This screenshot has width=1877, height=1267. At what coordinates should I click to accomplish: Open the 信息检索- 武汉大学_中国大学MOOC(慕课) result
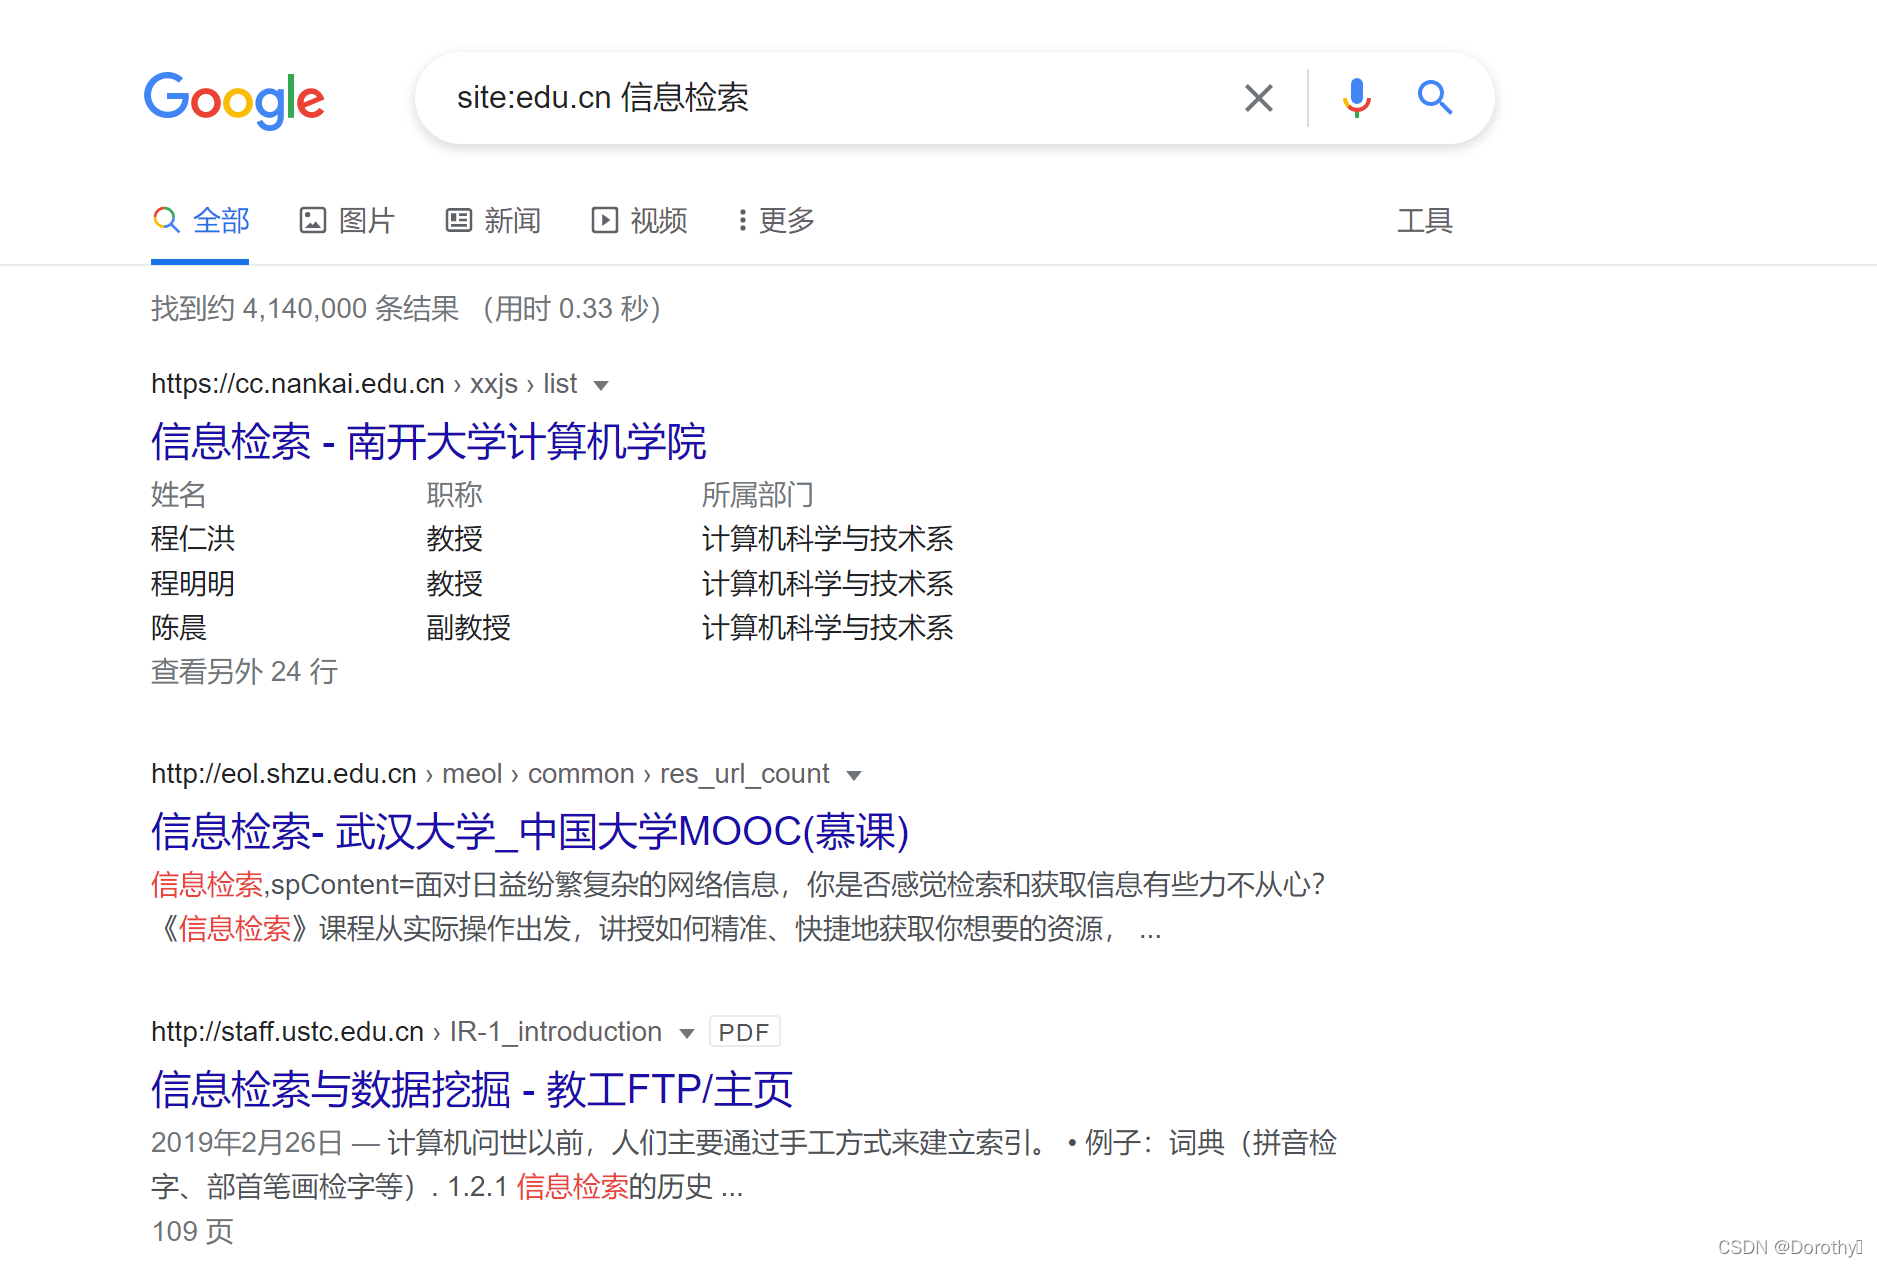(x=530, y=831)
